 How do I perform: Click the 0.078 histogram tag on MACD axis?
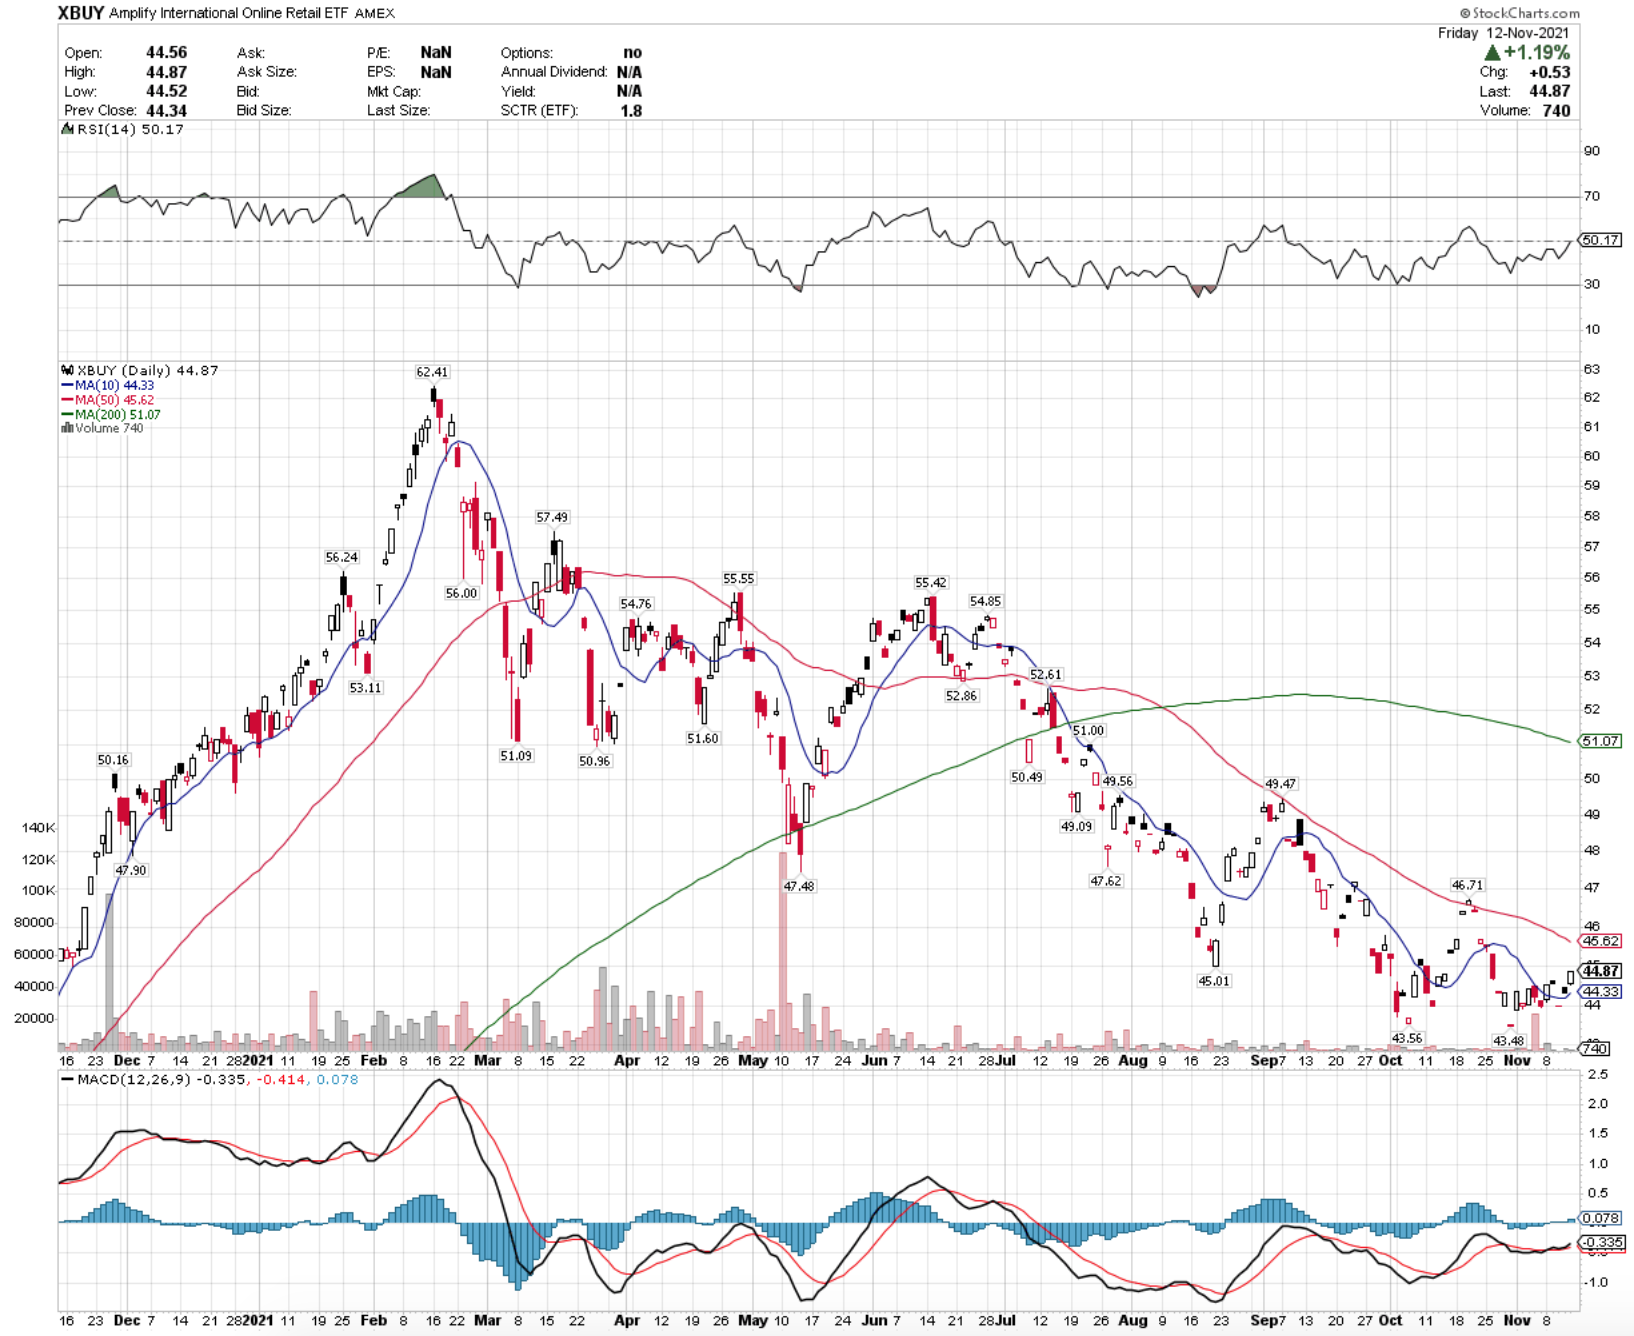tap(1601, 1218)
